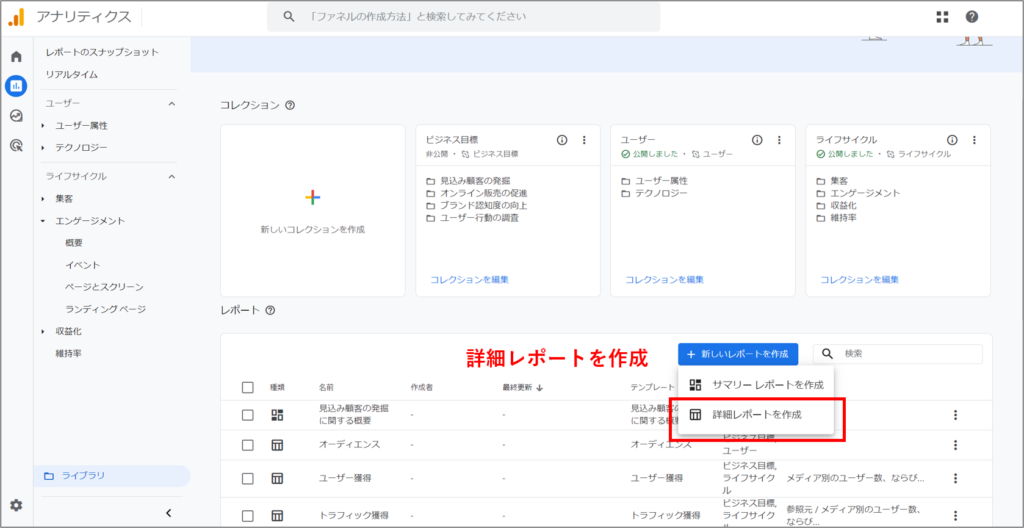Open row menu for ユーザー獲得 report
This screenshot has height=528, width=1024.
(x=955, y=478)
